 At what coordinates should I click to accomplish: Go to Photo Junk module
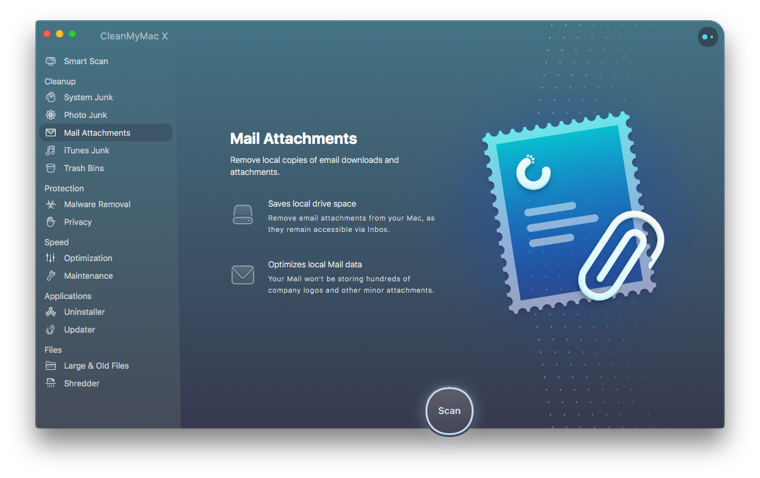pos(85,115)
